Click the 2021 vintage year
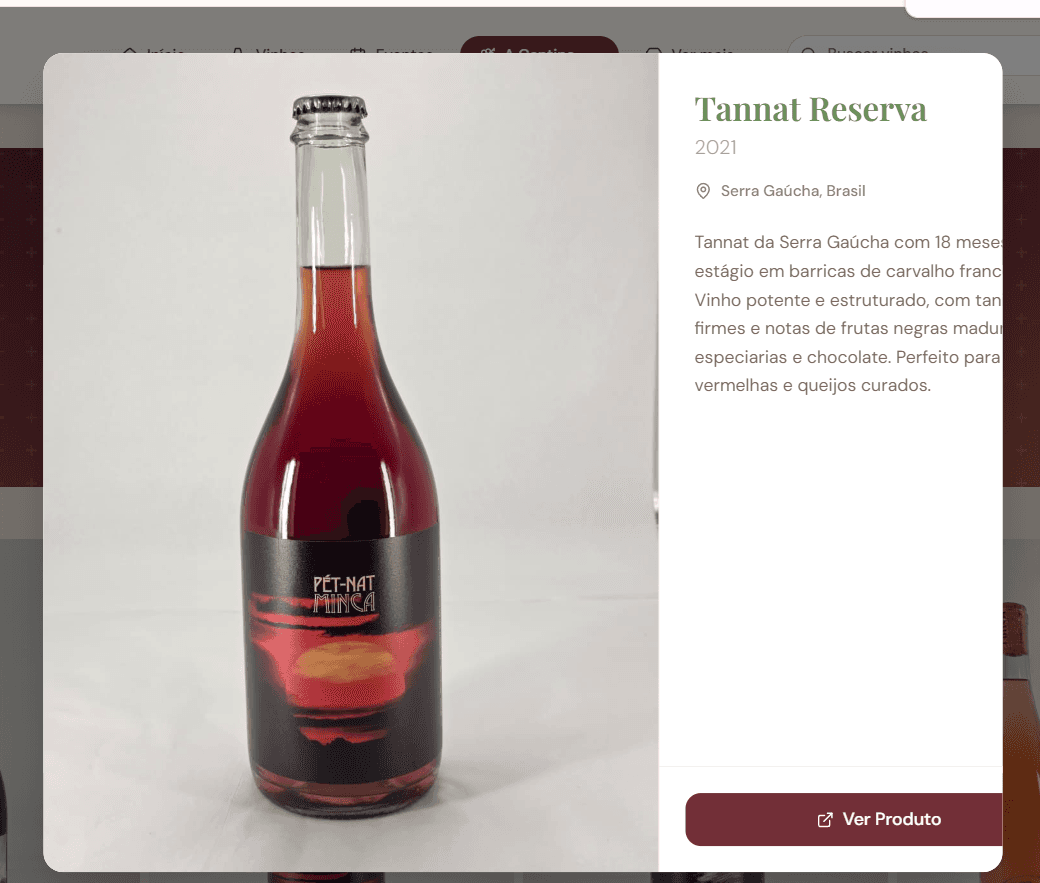The width and height of the screenshot is (1040, 883). click(x=715, y=147)
